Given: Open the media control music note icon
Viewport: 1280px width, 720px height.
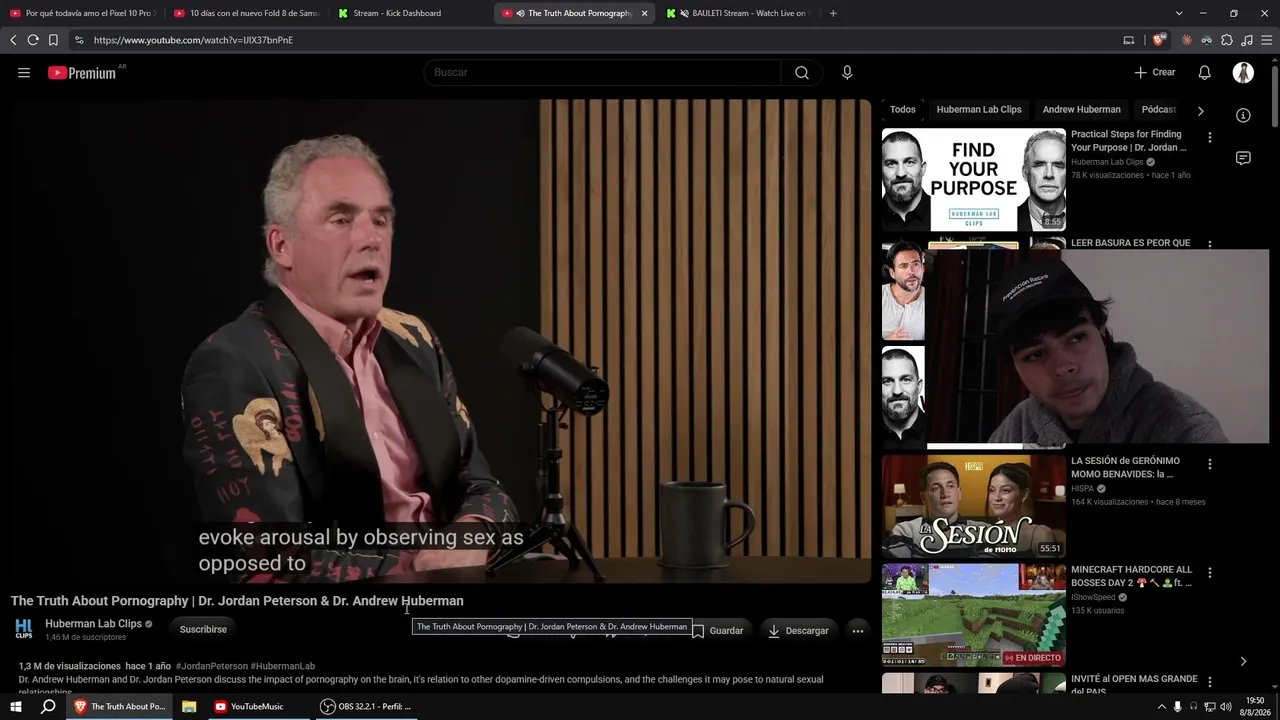Looking at the screenshot, I should click(1246, 40).
